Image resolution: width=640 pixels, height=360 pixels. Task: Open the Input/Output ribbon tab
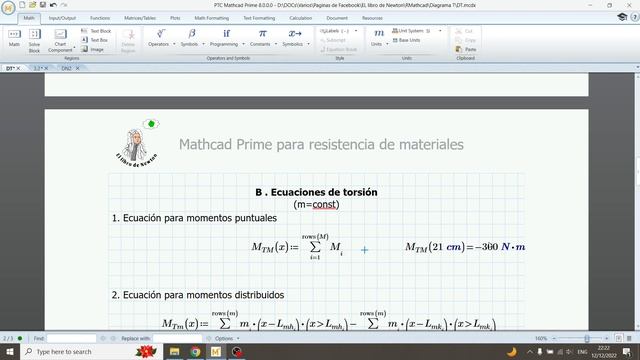pyautogui.click(x=62, y=18)
